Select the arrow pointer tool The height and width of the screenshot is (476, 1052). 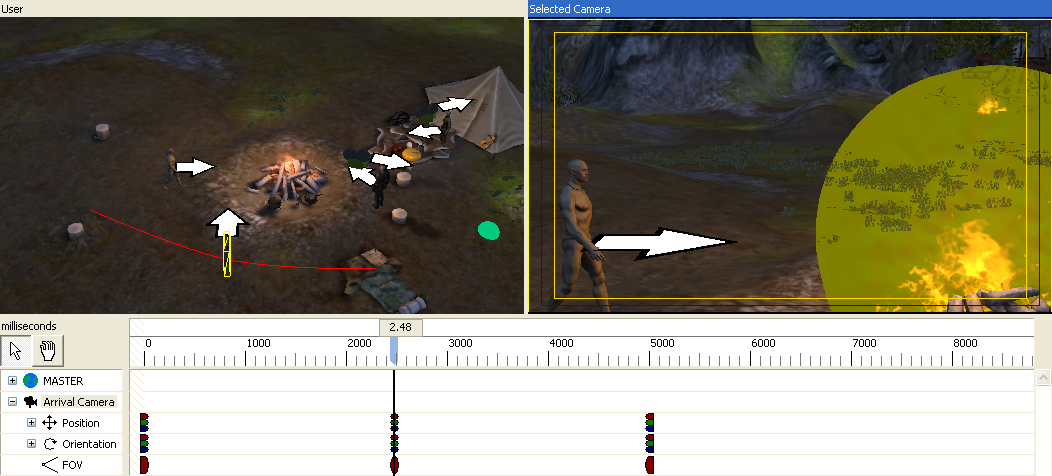coord(16,349)
